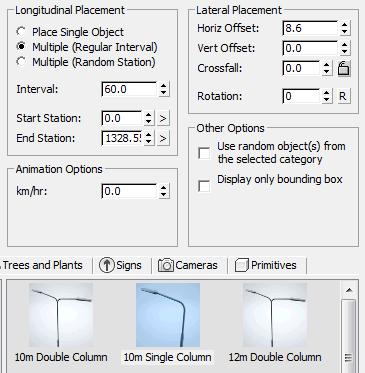Click the pick button beside End Station
Screen dimensions: 365x373
(x=163, y=138)
